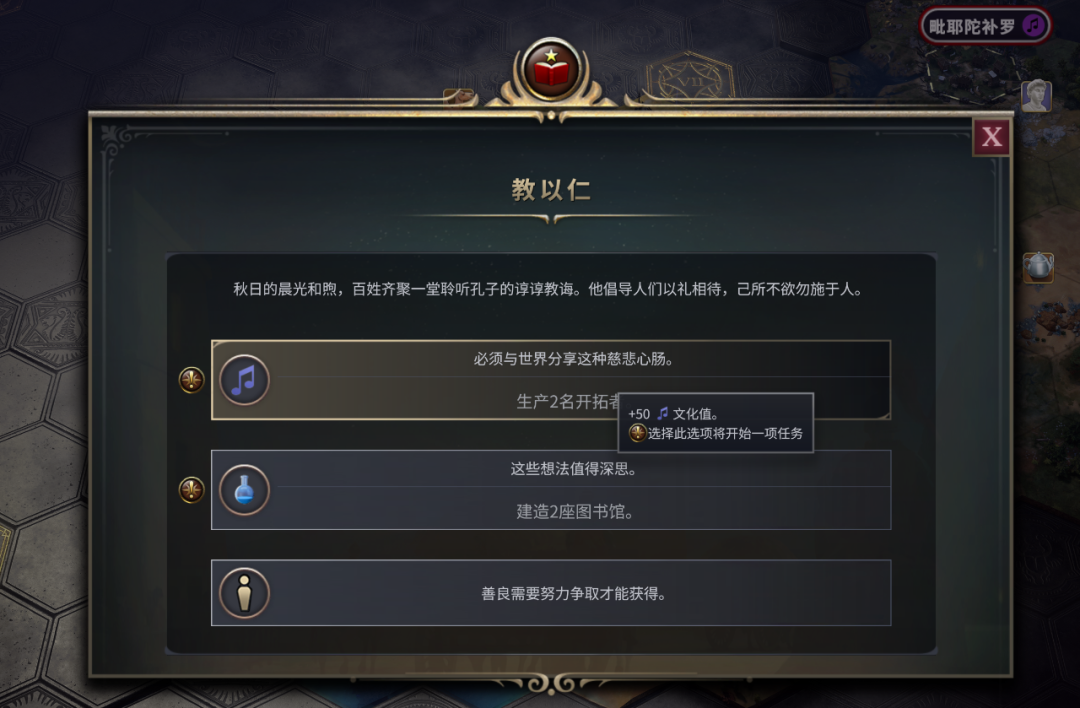The image size is (1080, 708).
Task: Choose option 必须与世界分享这种慈悲心肠
Action: [551, 379]
